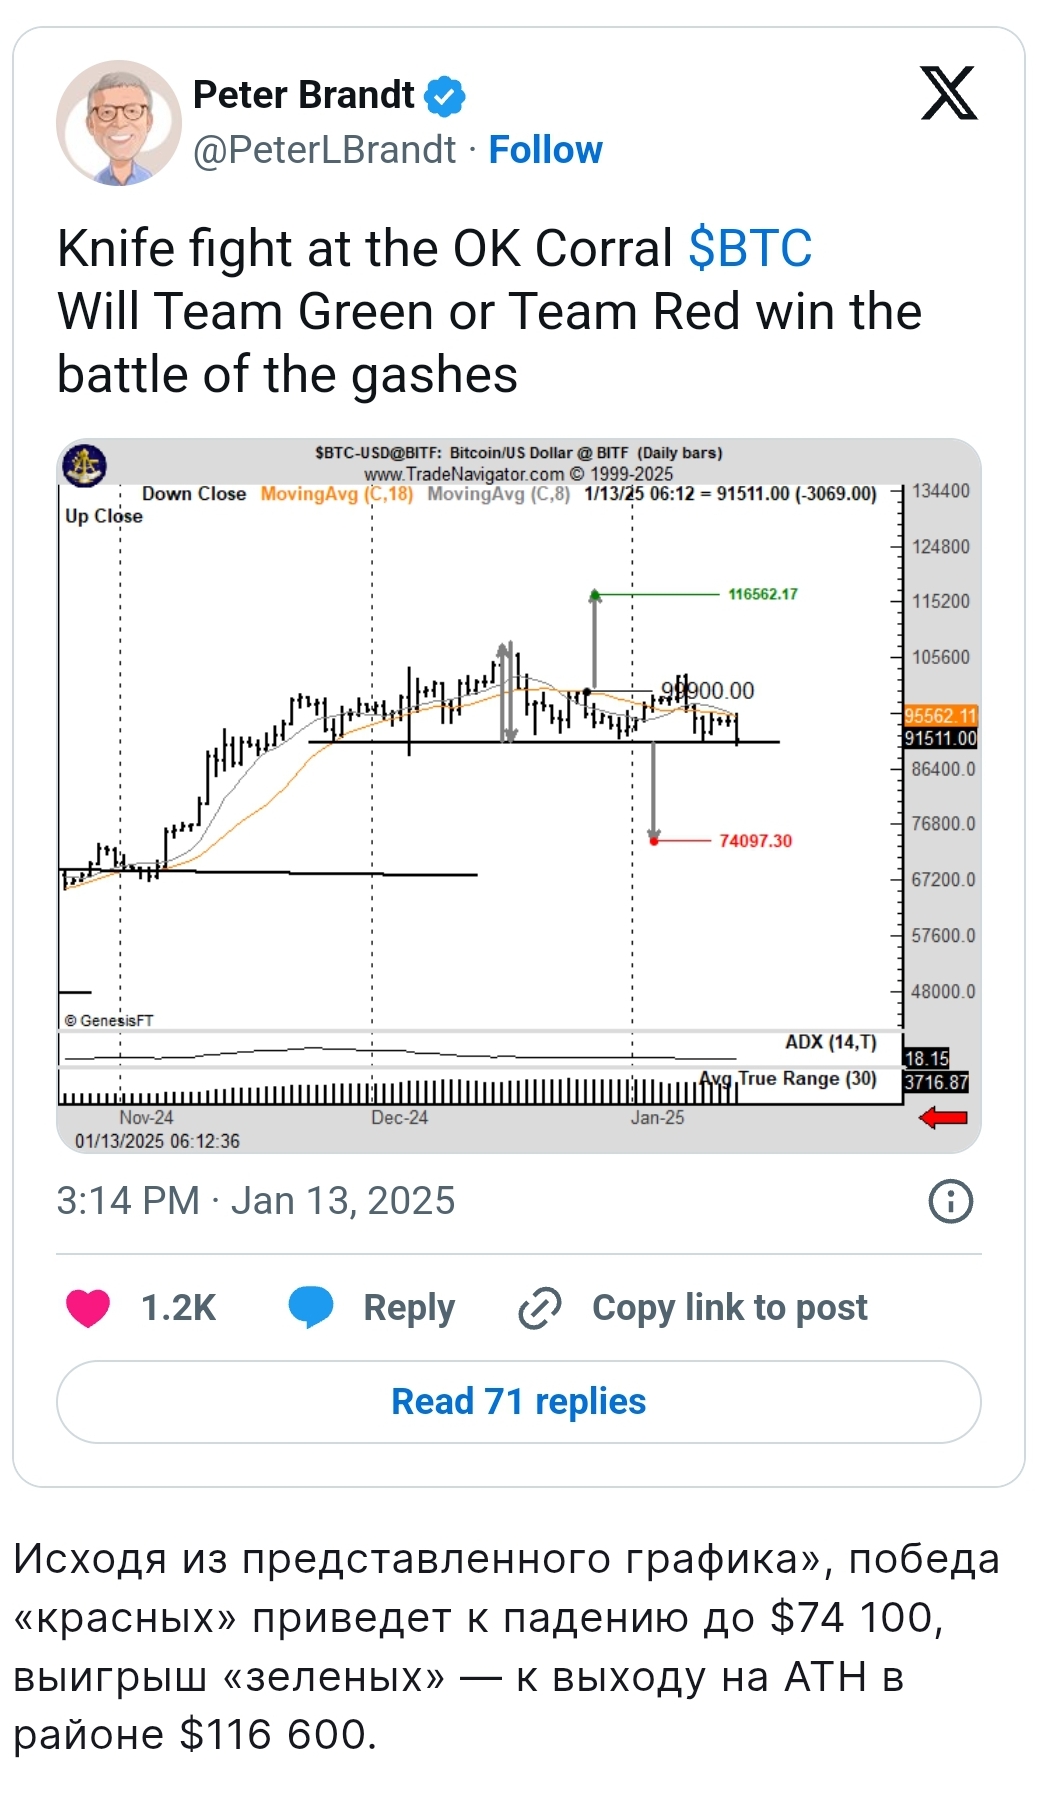Open the post info circle icon
1057x1799 pixels.
(x=950, y=1201)
